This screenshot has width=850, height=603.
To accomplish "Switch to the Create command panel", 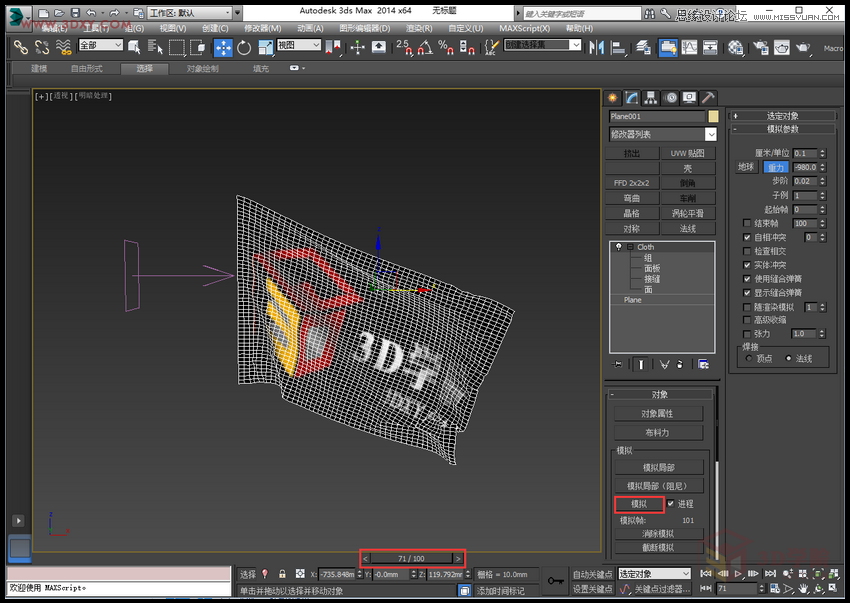I will 613,97.
